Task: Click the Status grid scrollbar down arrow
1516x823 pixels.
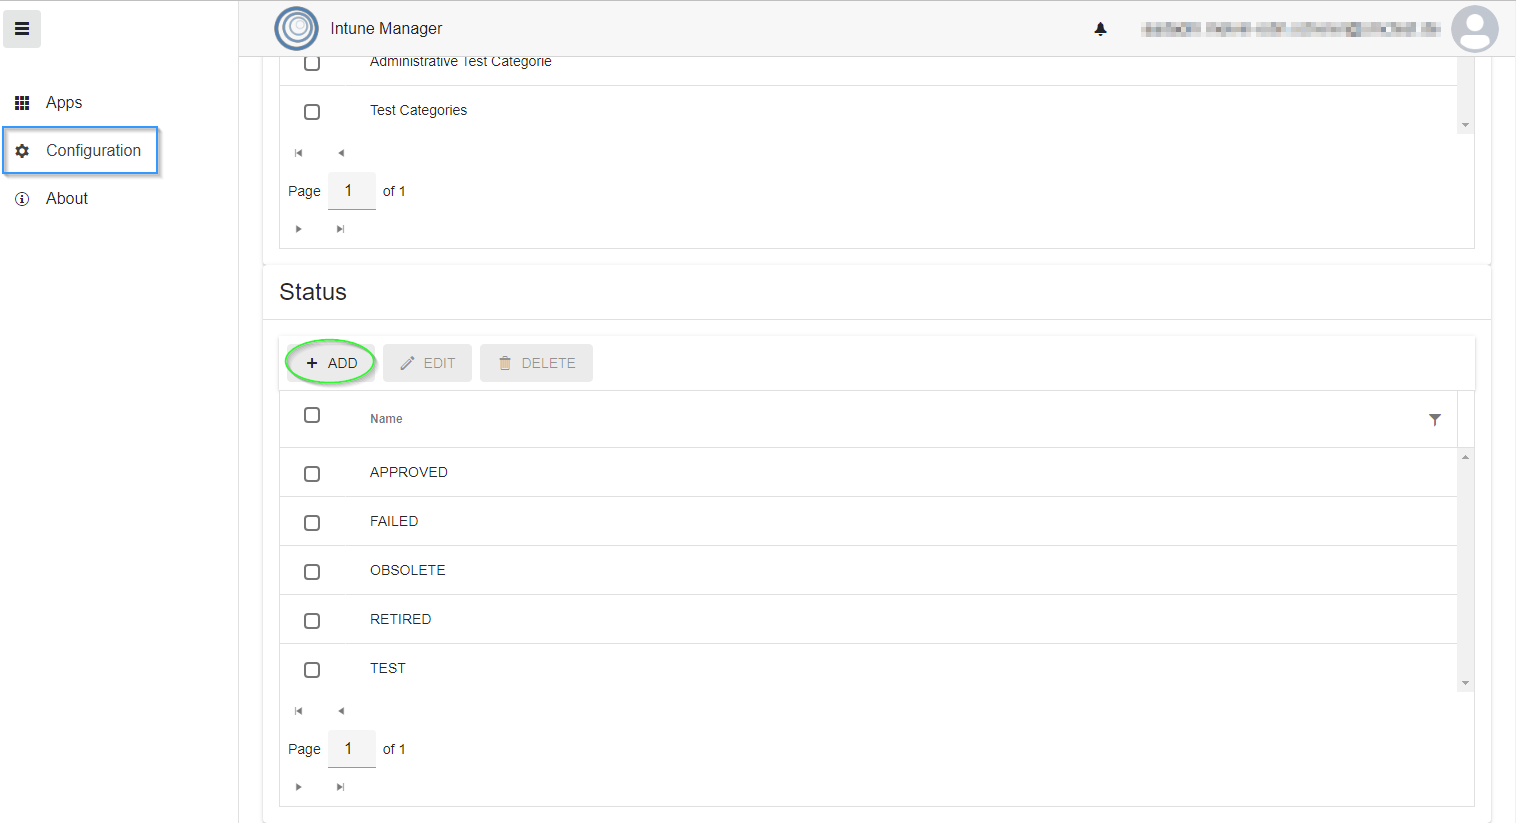Action: pyautogui.click(x=1465, y=684)
